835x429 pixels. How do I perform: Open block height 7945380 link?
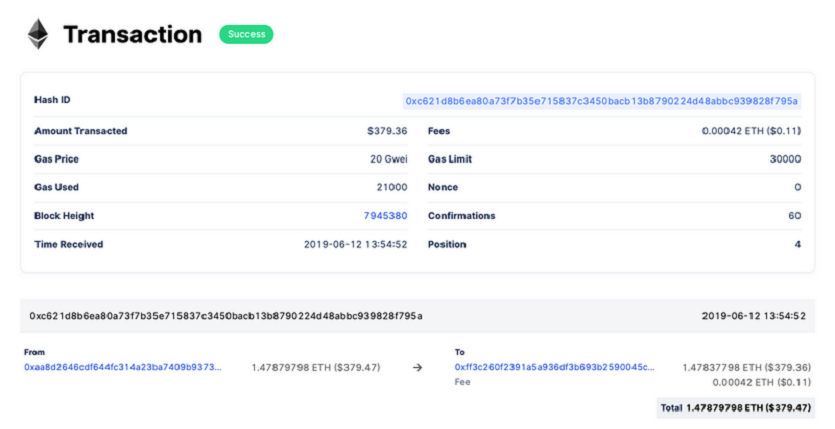point(385,216)
